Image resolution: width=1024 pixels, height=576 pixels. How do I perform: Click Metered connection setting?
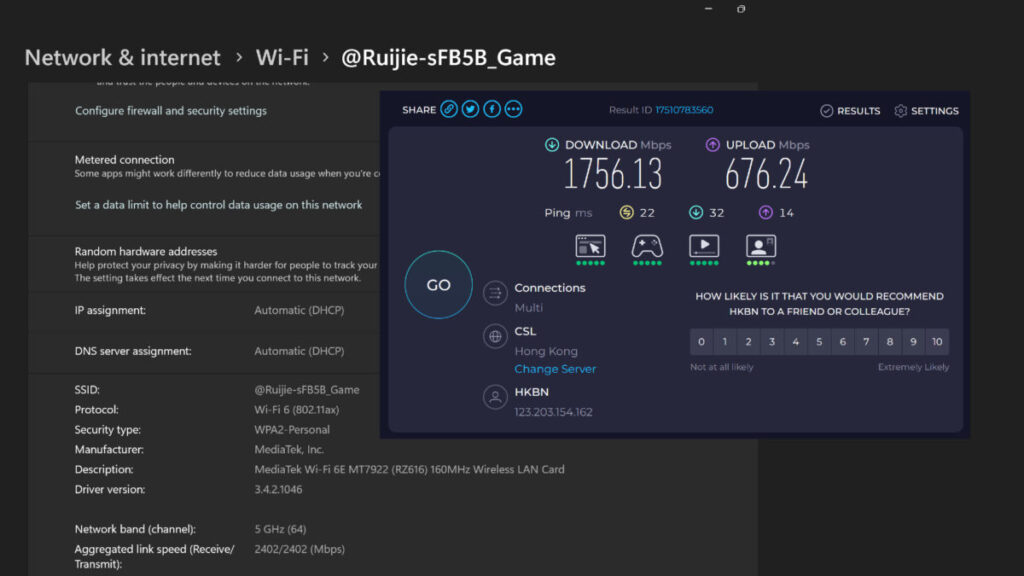coord(124,159)
